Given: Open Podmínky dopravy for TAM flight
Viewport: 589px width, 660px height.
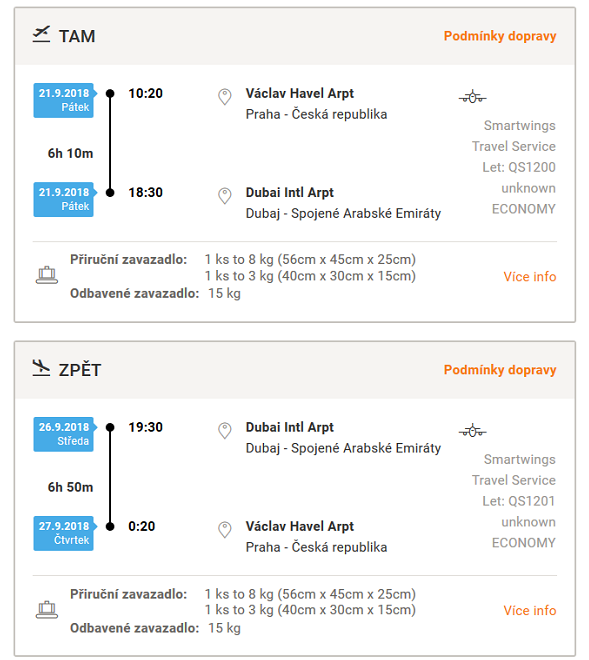Looking at the screenshot, I should [500, 36].
